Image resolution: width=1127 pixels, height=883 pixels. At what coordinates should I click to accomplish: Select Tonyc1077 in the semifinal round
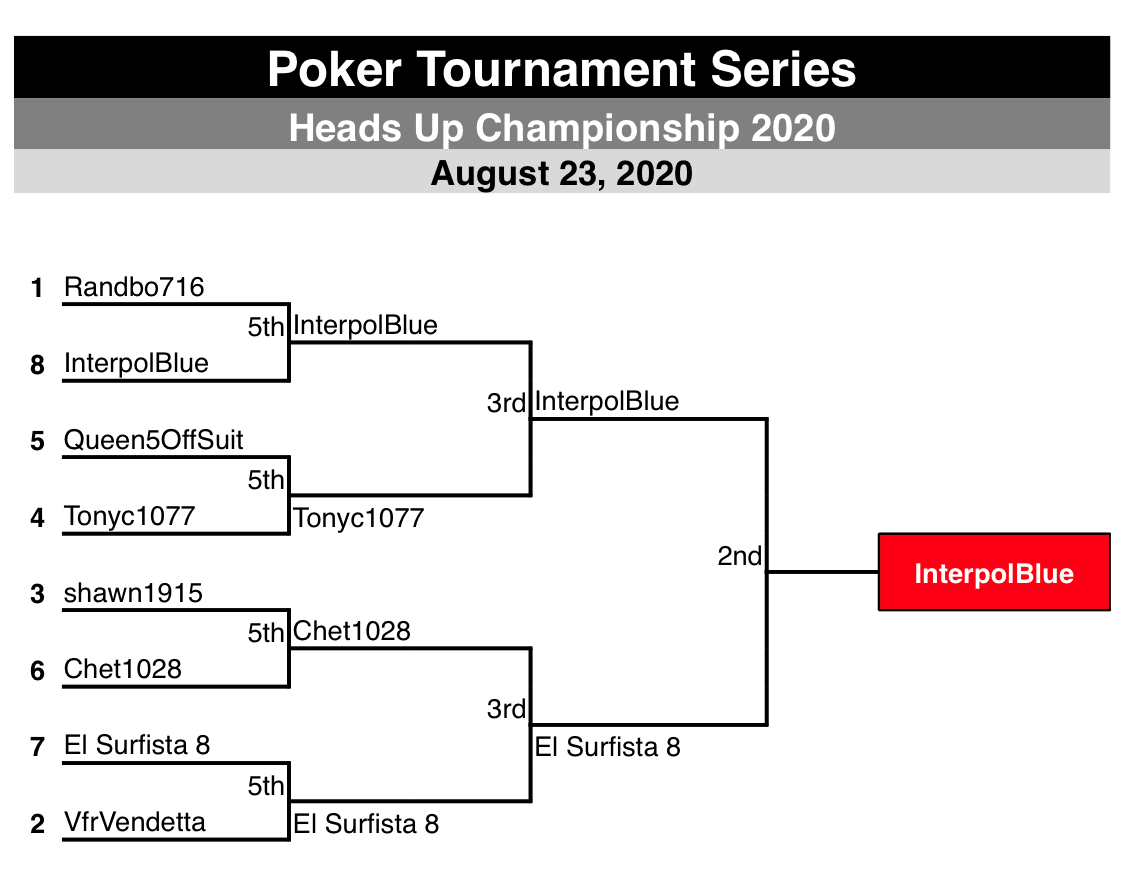[359, 518]
